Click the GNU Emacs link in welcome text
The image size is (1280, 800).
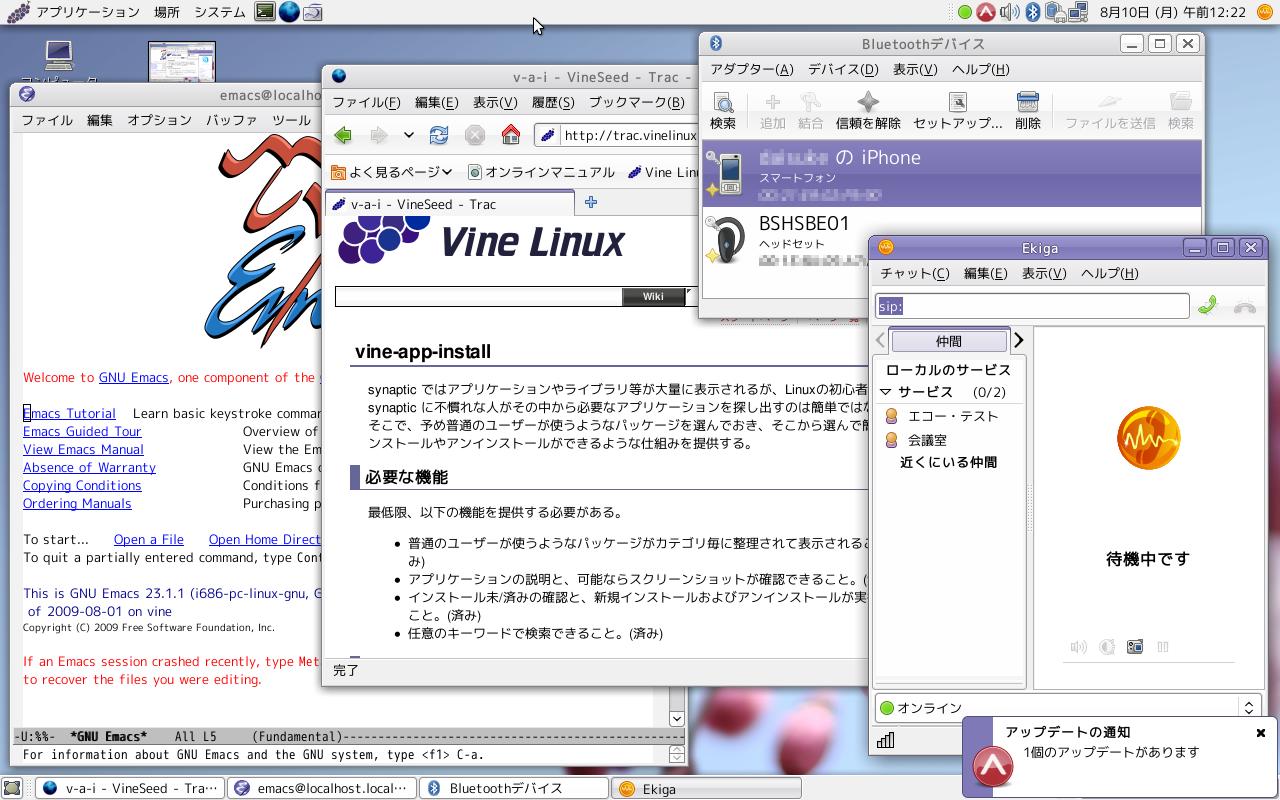pyautogui.click(x=133, y=377)
